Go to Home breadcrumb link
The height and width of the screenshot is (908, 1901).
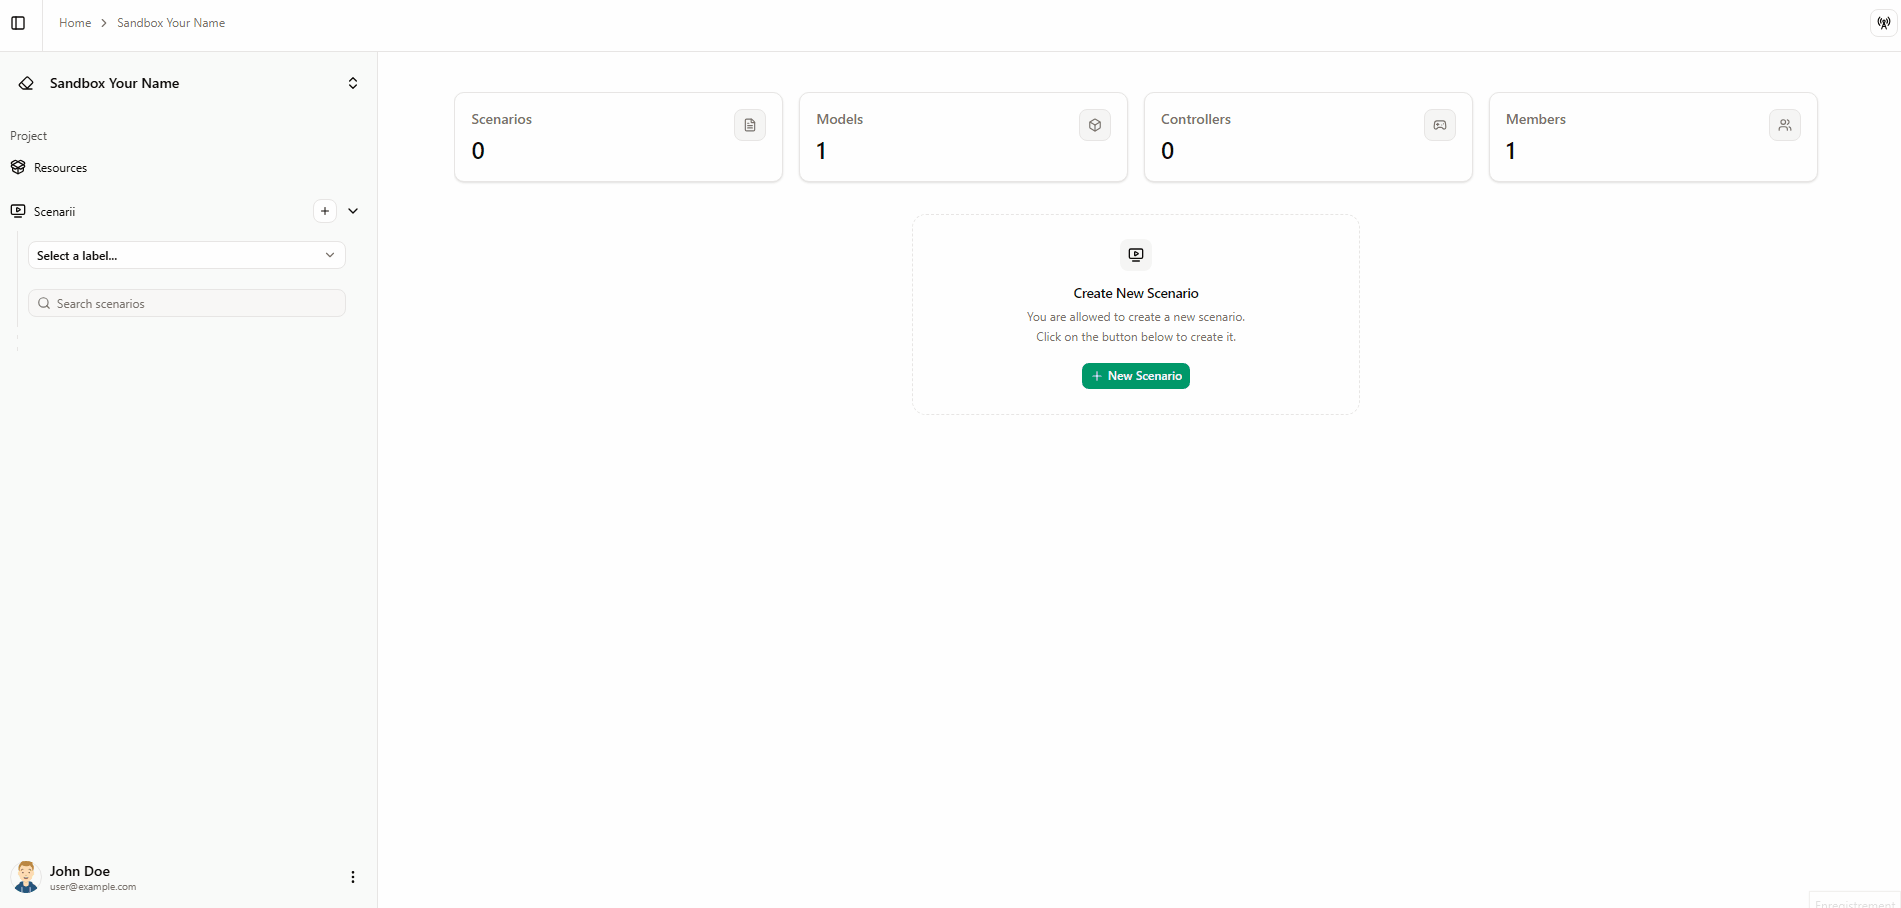[x=75, y=23]
